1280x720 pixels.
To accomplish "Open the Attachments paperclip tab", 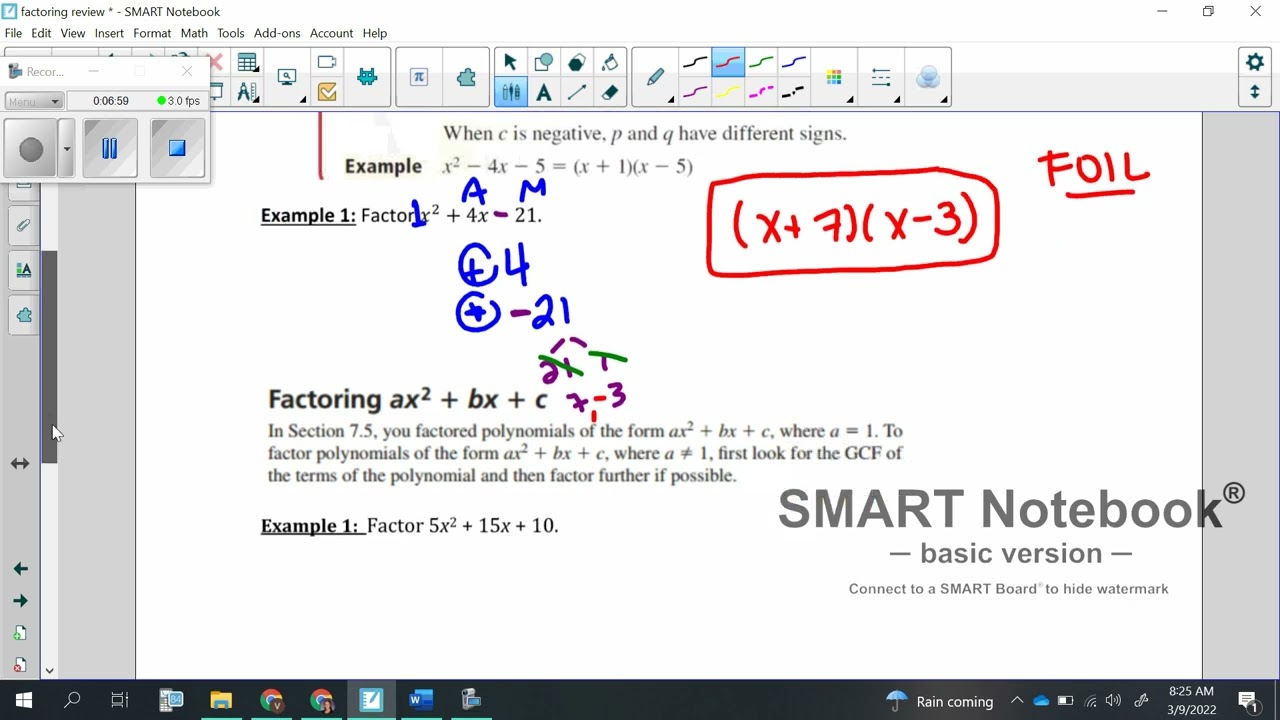I will tap(24, 226).
